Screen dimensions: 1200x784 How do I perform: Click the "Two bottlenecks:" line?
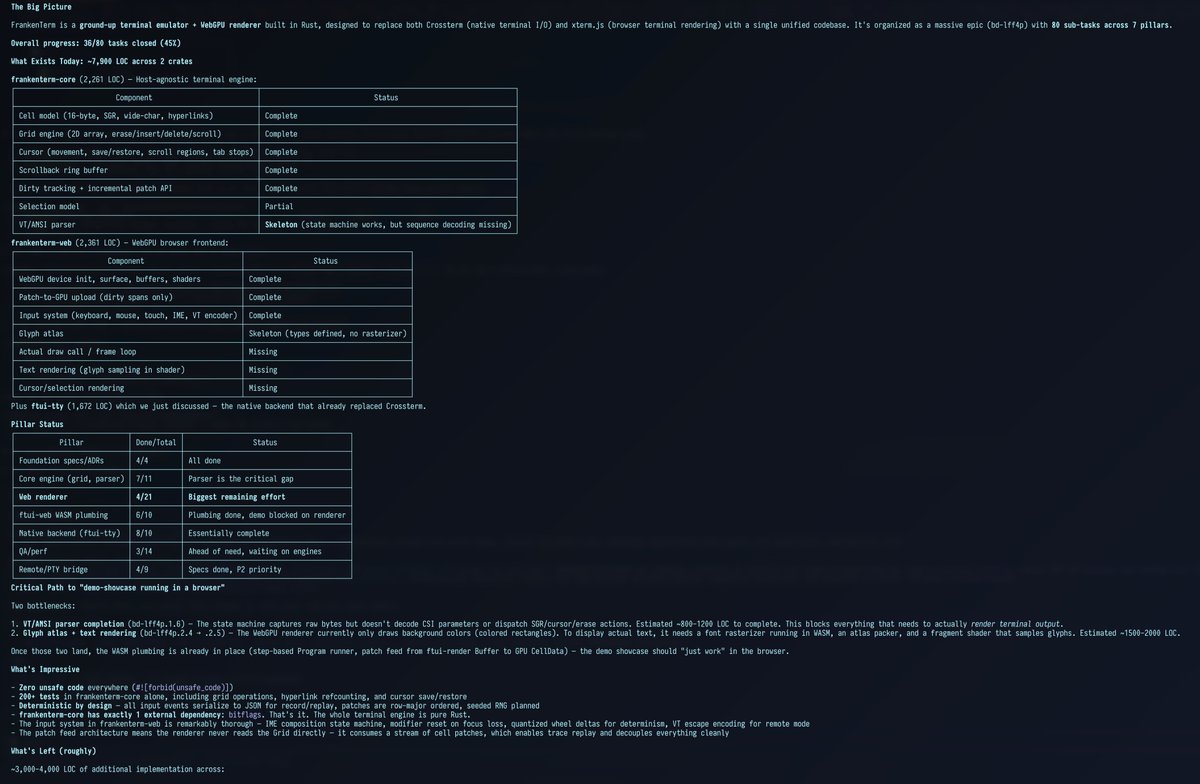point(45,605)
